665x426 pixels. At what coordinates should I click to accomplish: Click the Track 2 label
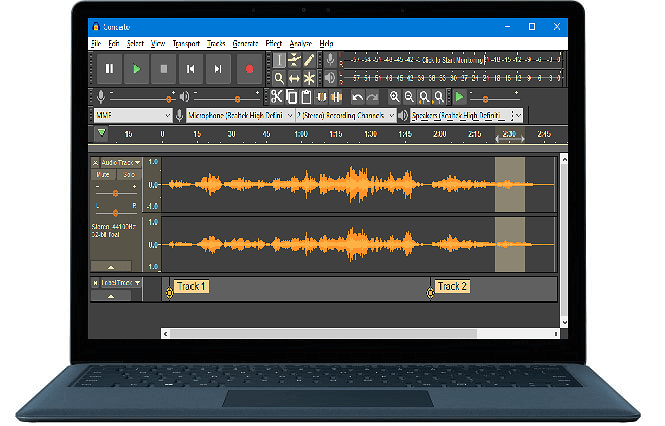[452, 286]
